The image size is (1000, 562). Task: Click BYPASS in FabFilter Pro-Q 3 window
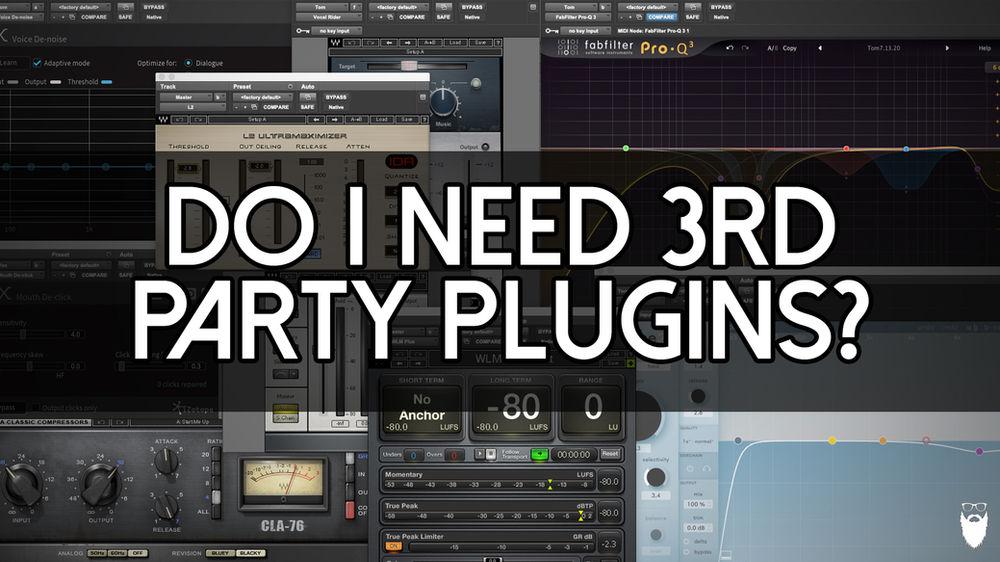(721, 7)
